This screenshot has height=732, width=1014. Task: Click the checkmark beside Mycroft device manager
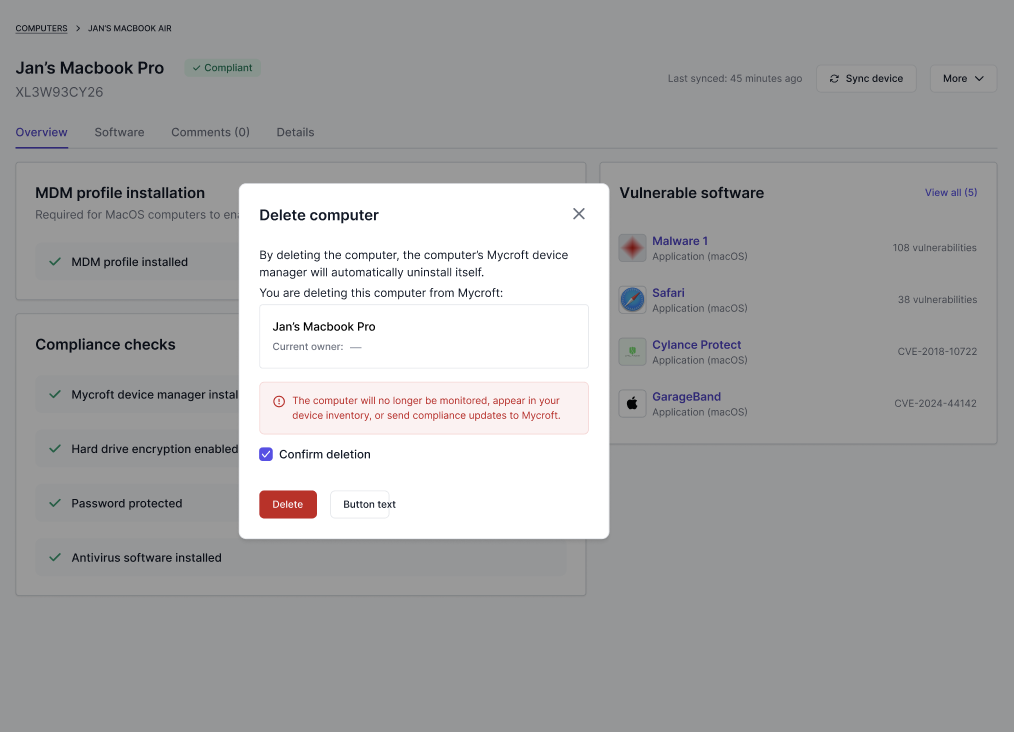tap(55, 394)
